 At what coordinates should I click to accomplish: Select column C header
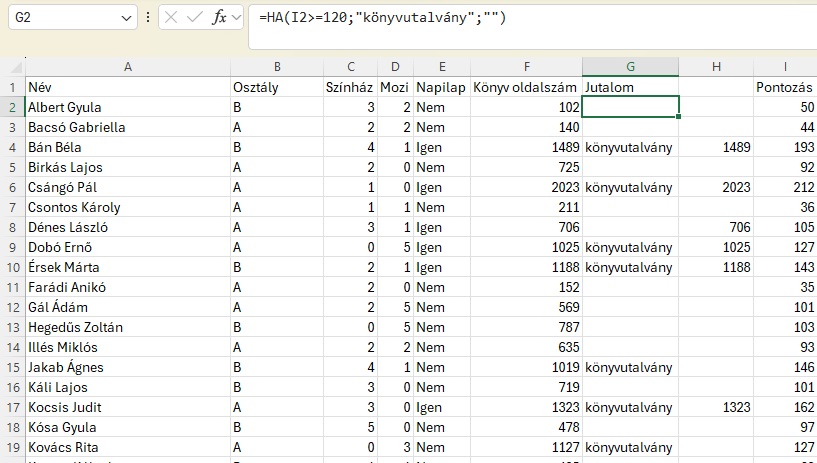pyautogui.click(x=350, y=67)
